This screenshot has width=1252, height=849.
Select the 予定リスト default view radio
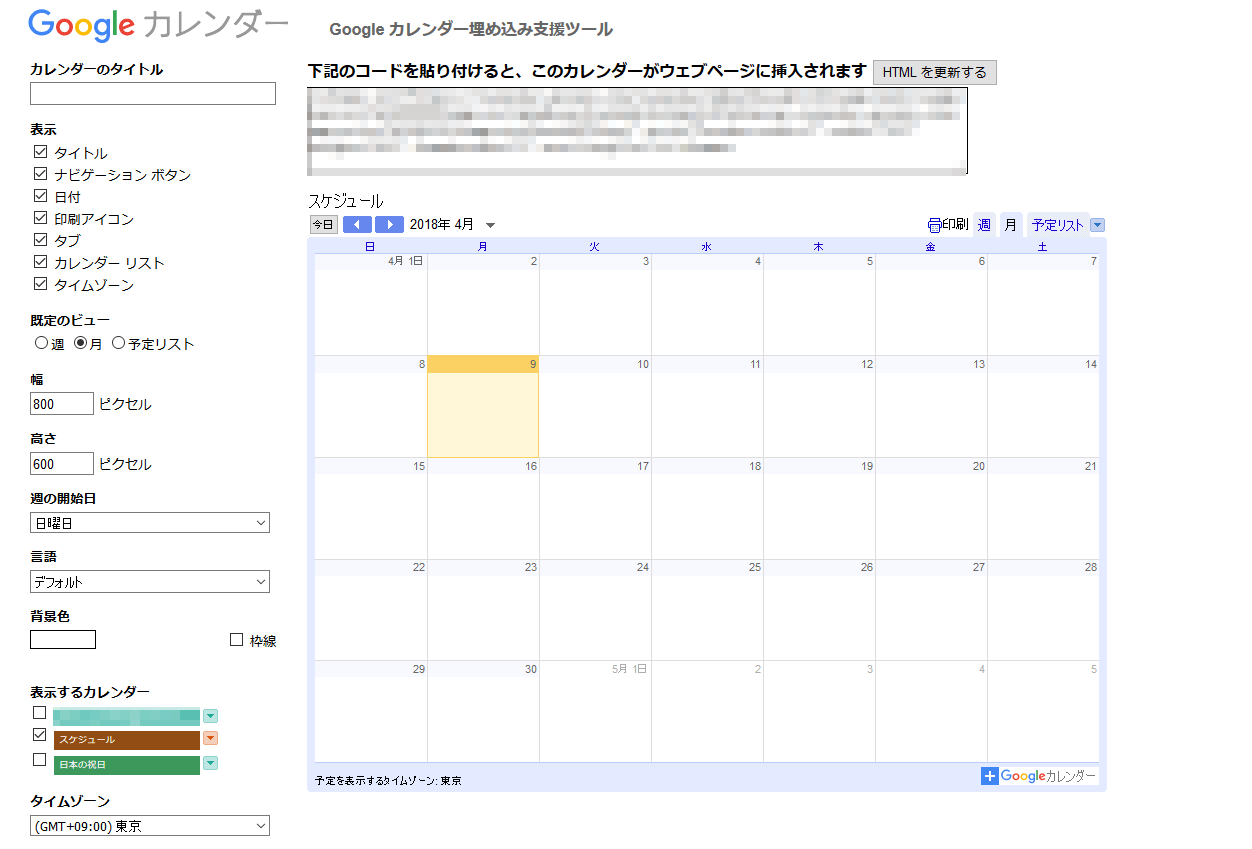coord(119,343)
